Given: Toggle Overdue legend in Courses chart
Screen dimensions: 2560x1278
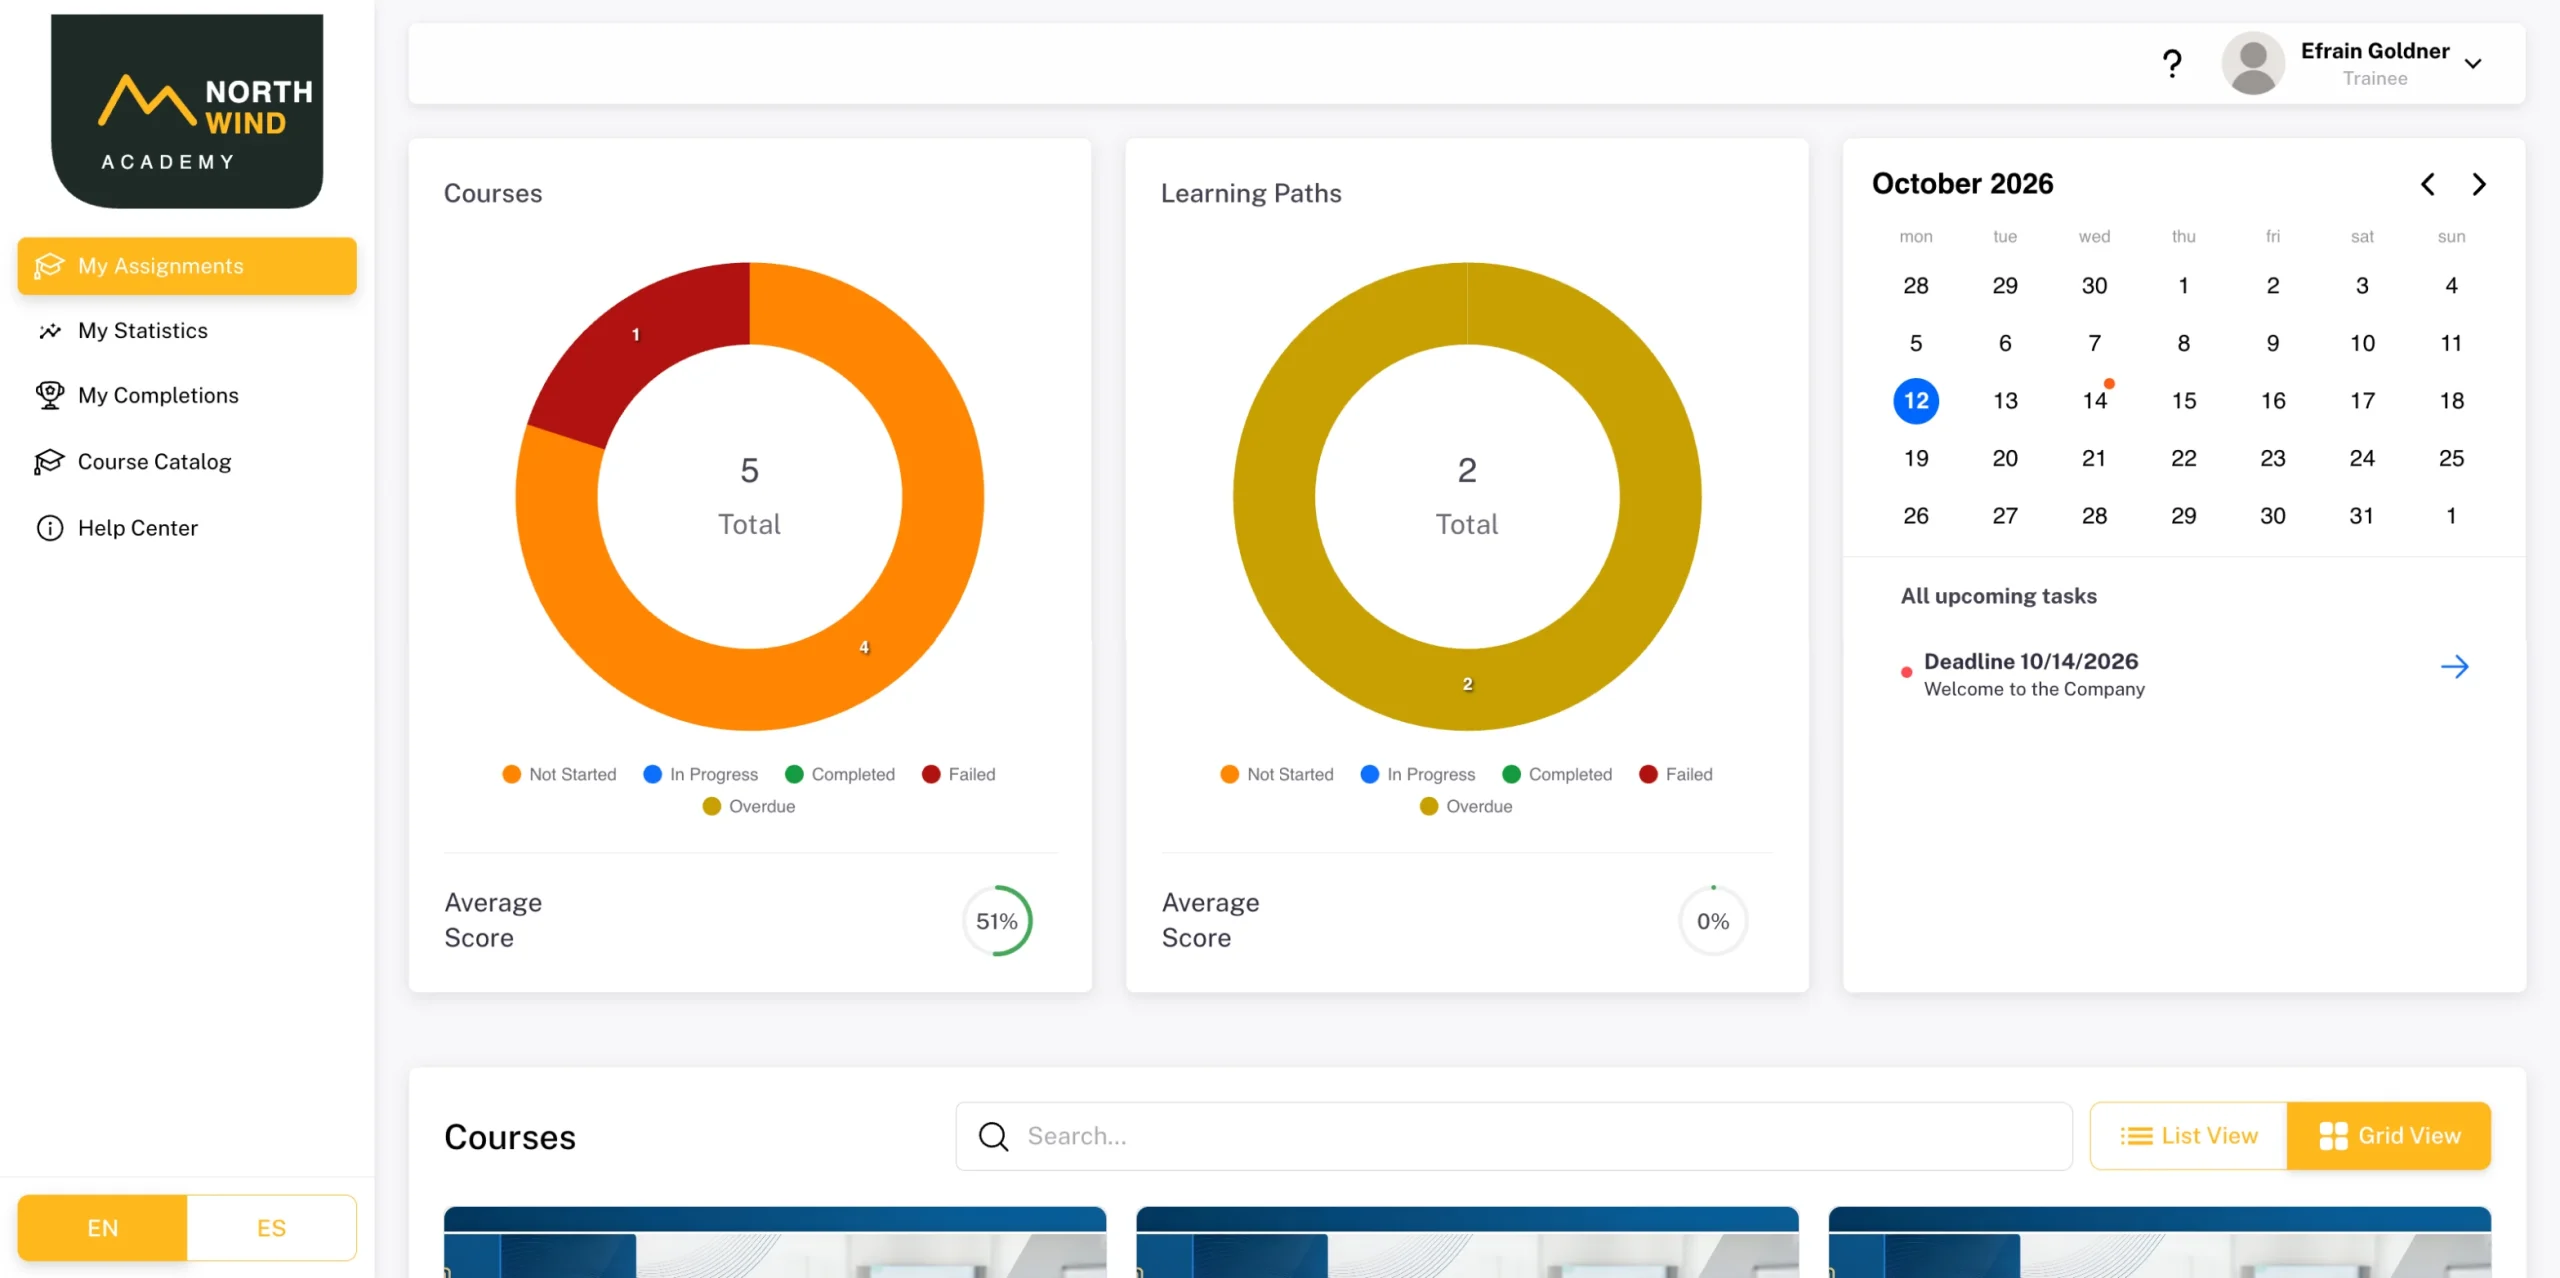Looking at the screenshot, I should click(x=749, y=806).
